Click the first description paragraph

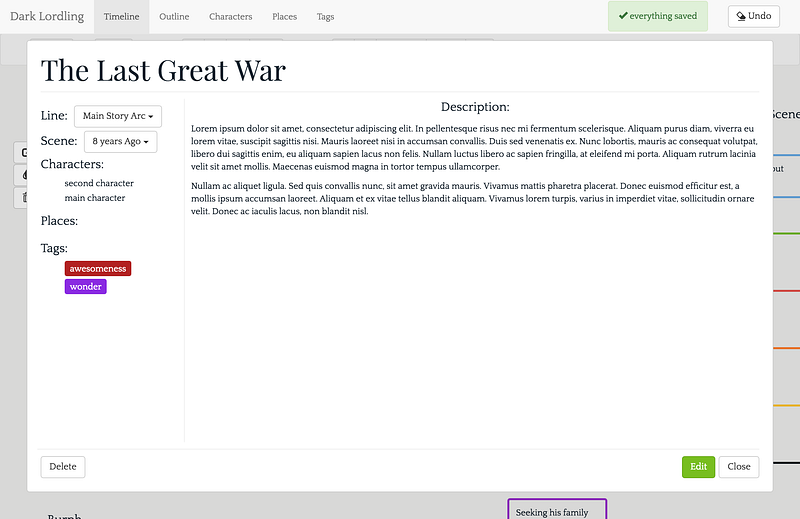pos(474,147)
